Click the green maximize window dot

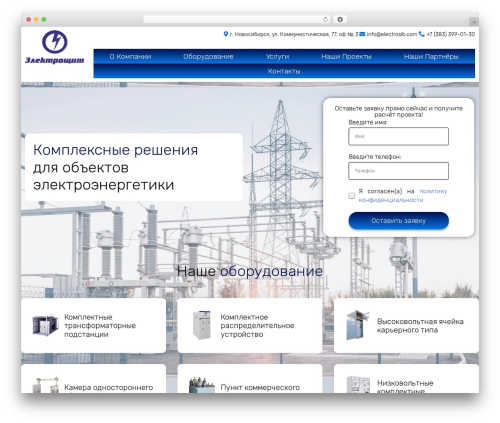[x=44, y=20]
